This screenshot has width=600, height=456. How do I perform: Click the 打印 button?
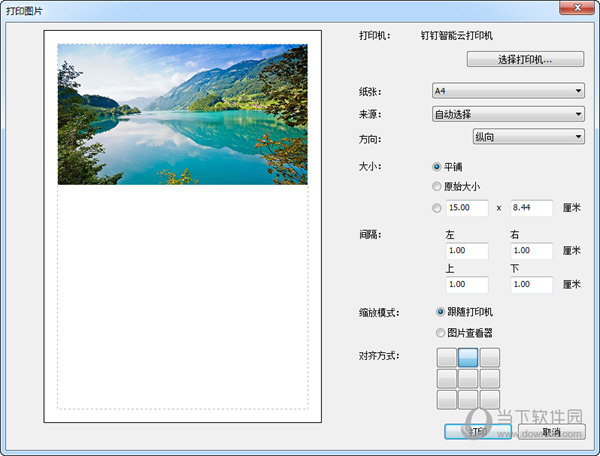(x=478, y=432)
